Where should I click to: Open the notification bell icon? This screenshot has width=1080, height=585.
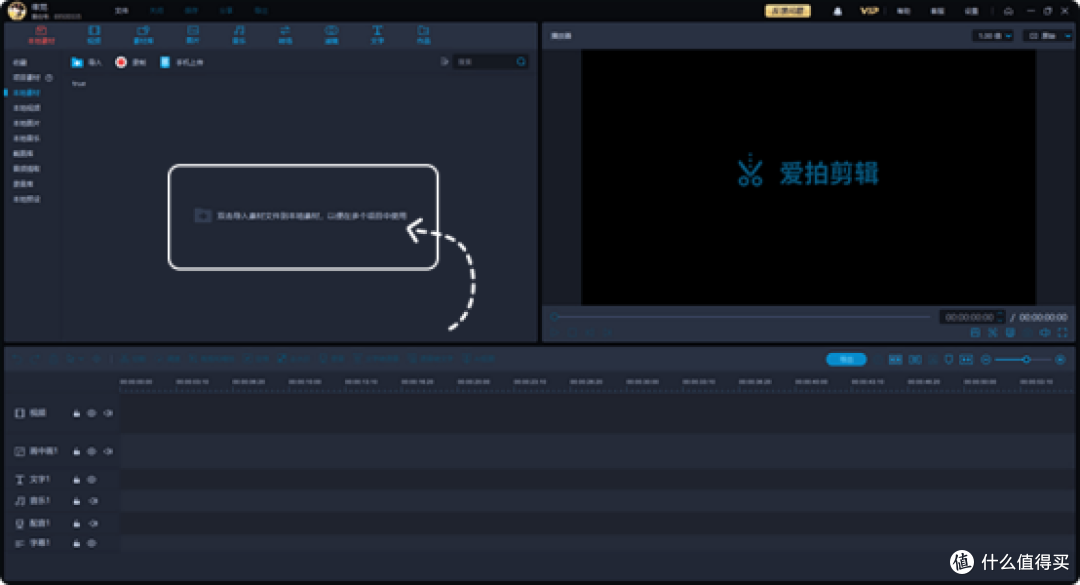point(838,11)
